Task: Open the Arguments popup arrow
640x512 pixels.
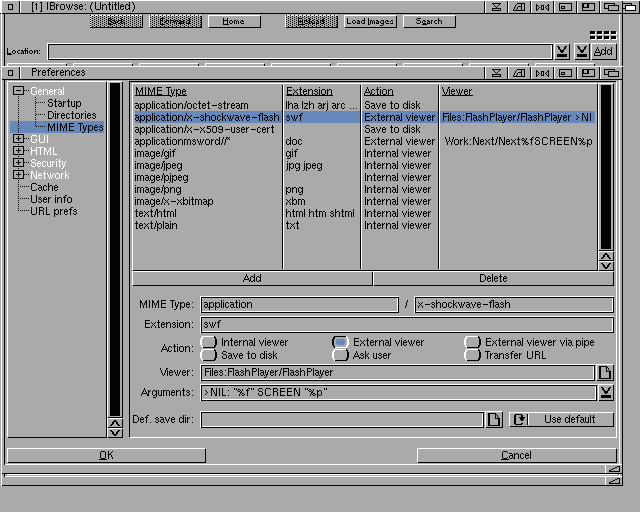Action: 605,393
